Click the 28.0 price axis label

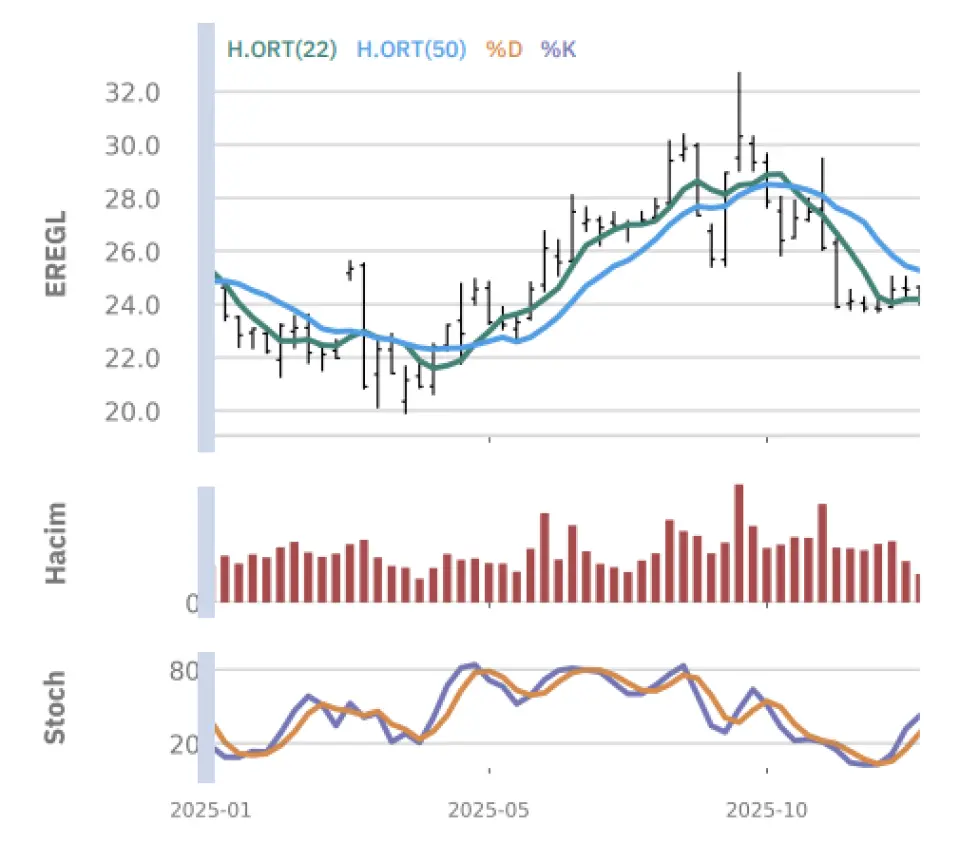pos(132,199)
